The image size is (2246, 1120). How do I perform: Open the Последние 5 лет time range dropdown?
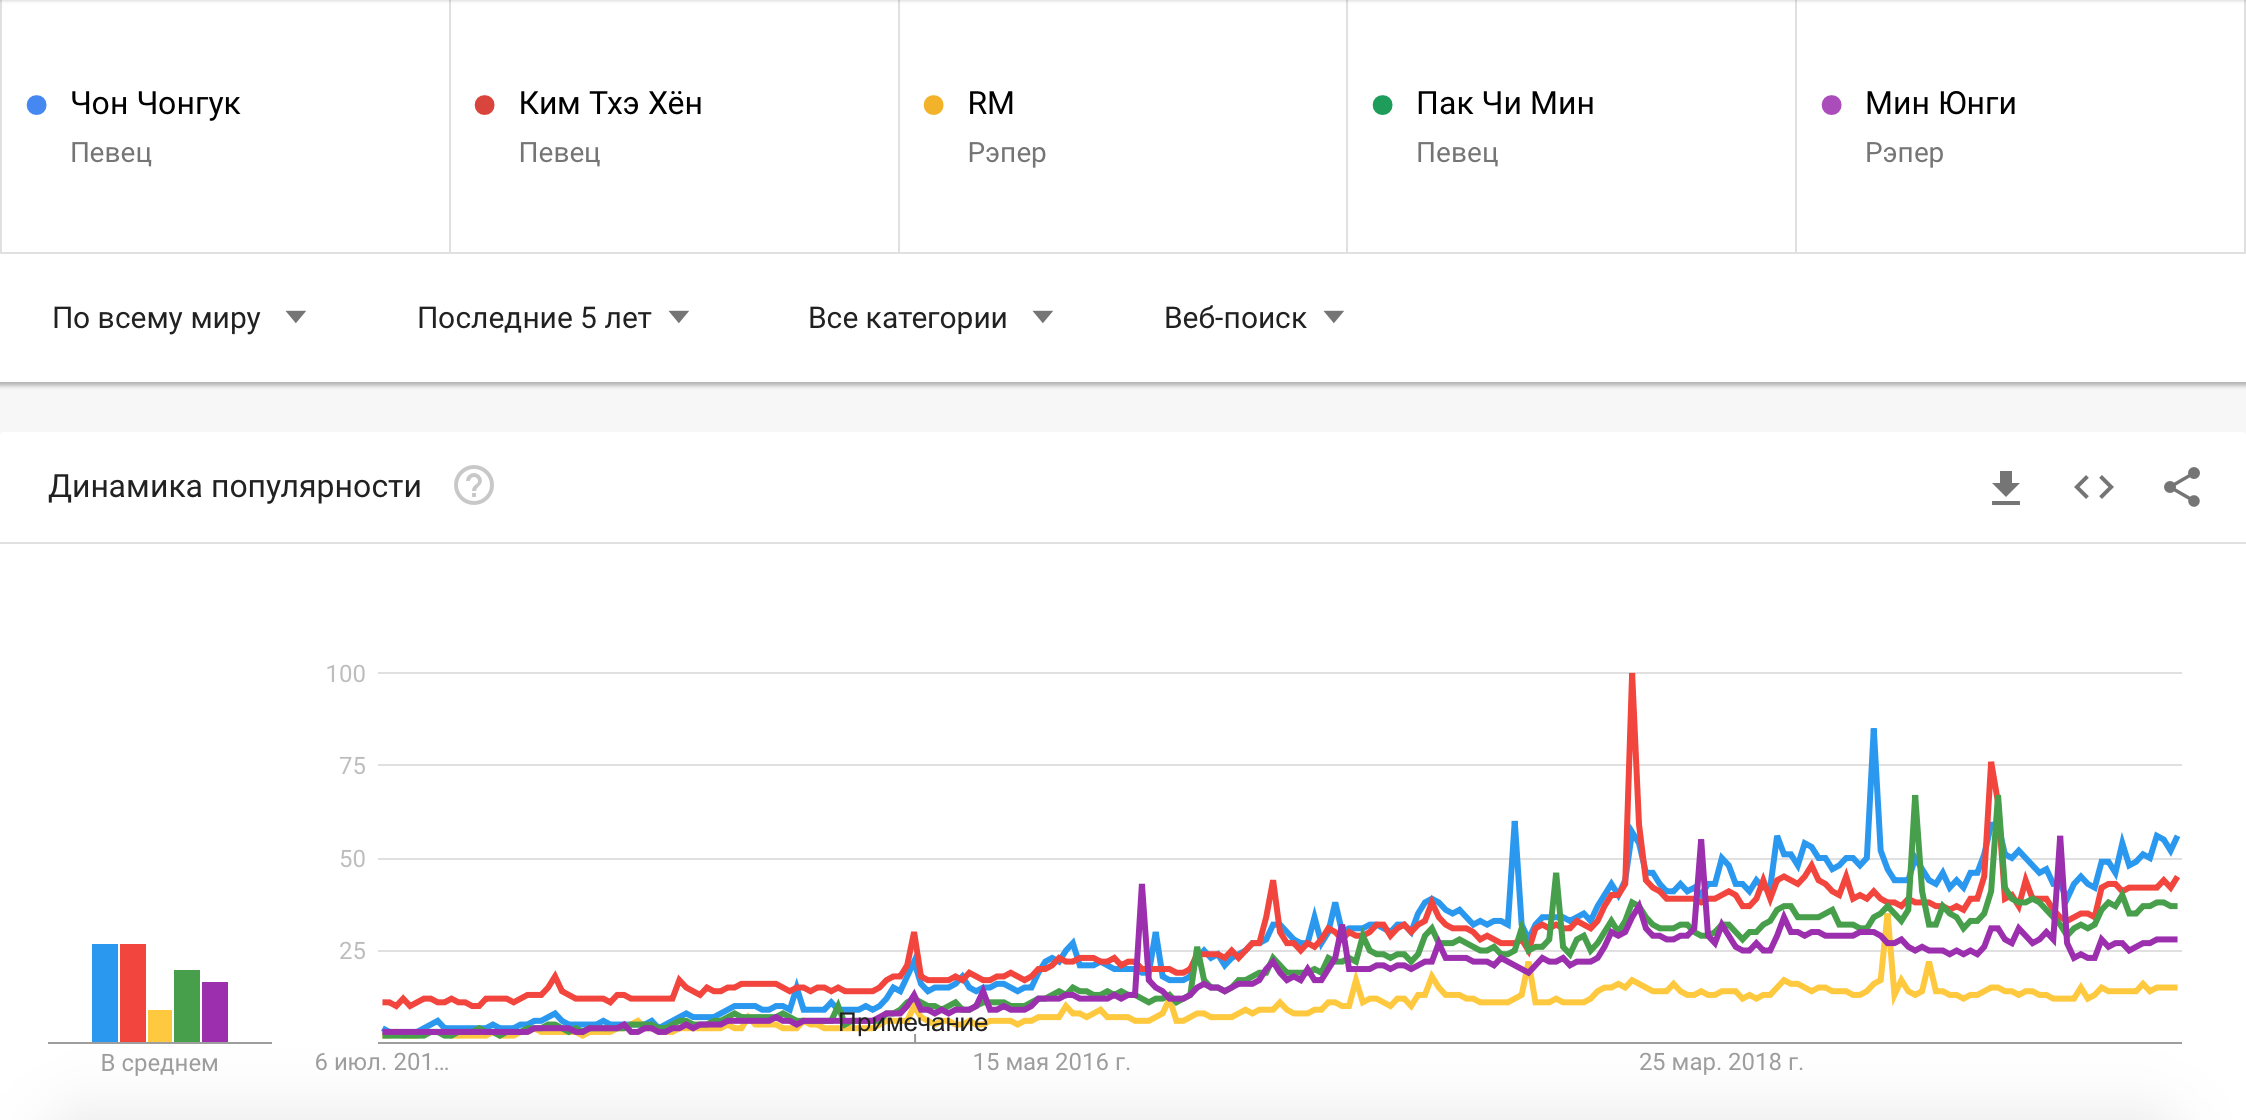point(553,318)
